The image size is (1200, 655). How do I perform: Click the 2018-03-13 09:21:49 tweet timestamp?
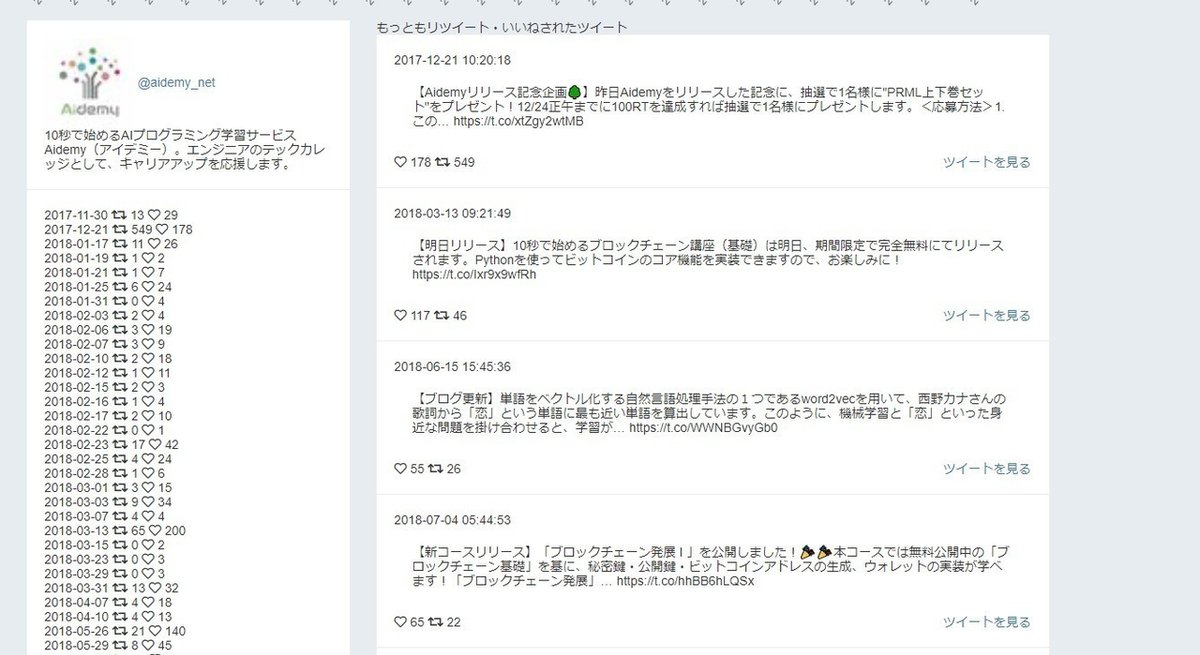click(x=452, y=213)
